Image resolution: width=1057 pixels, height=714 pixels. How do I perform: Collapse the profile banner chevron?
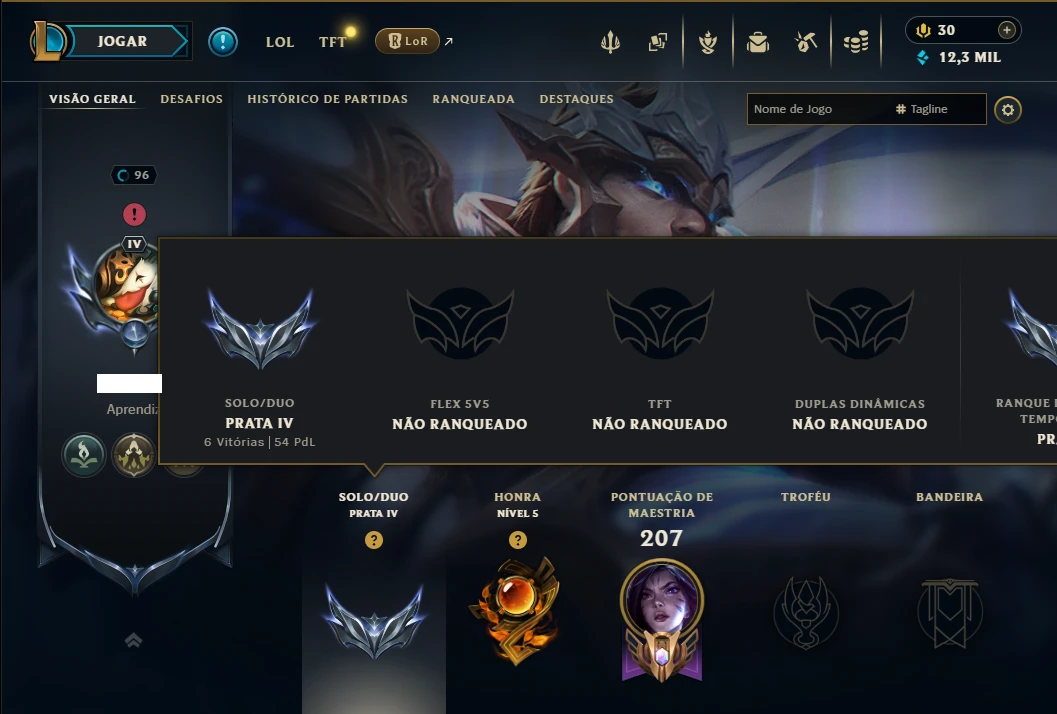pos(133,640)
